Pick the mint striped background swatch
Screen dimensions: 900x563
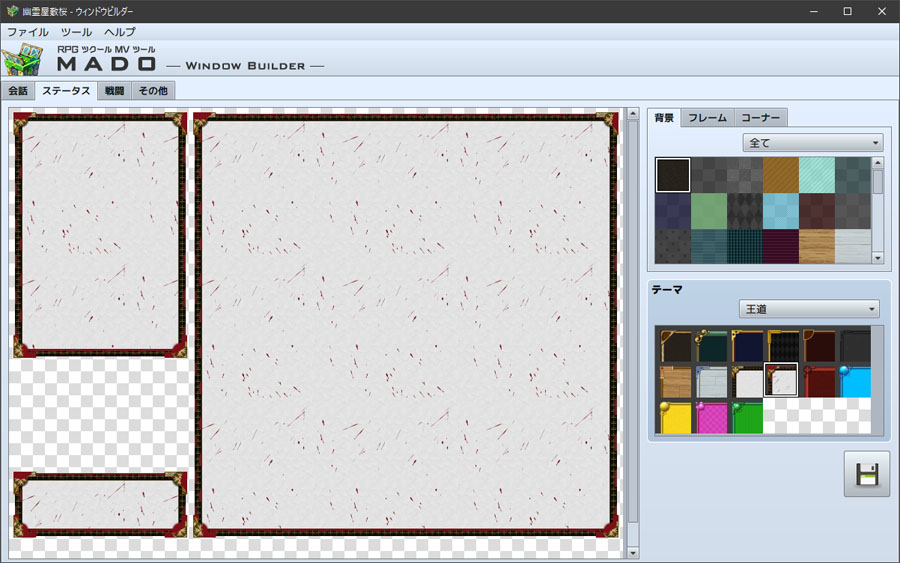point(817,175)
